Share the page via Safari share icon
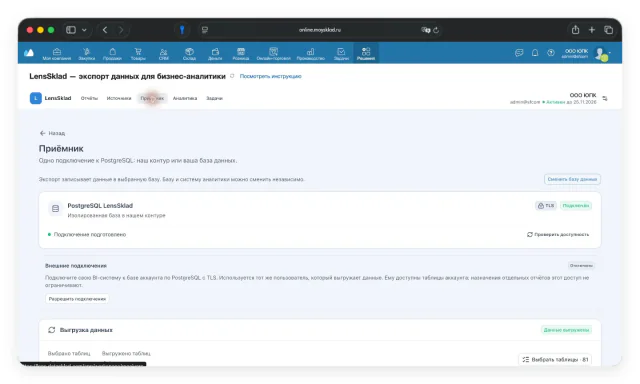The width and height of the screenshot is (640, 384). [x=576, y=29]
